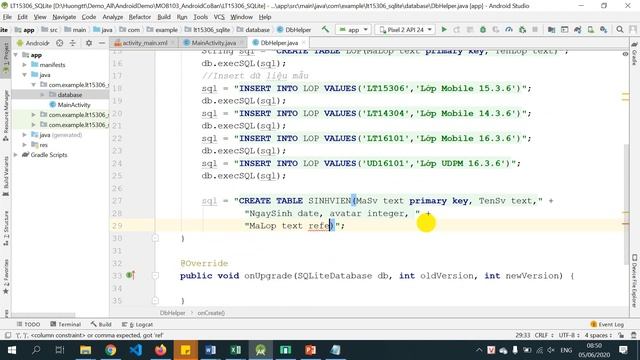The width and height of the screenshot is (640, 360).
Task: Click the Sync Project with Gradle icon
Action: coord(578,29)
